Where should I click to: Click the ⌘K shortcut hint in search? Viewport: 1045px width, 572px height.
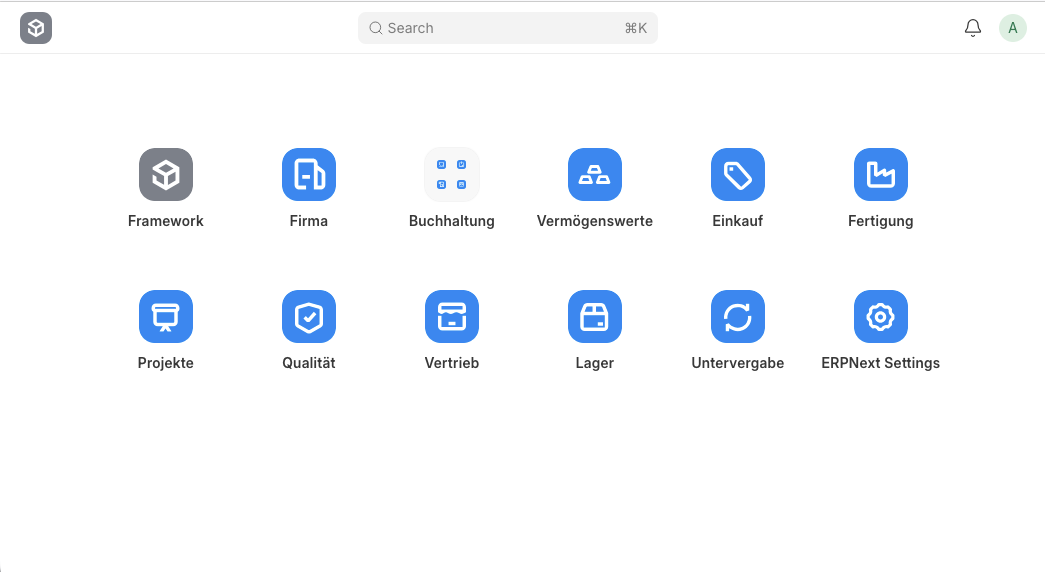[635, 28]
